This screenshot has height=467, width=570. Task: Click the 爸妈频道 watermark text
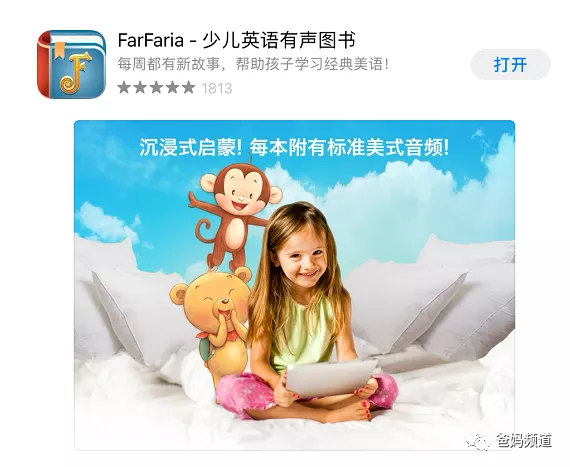point(524,441)
